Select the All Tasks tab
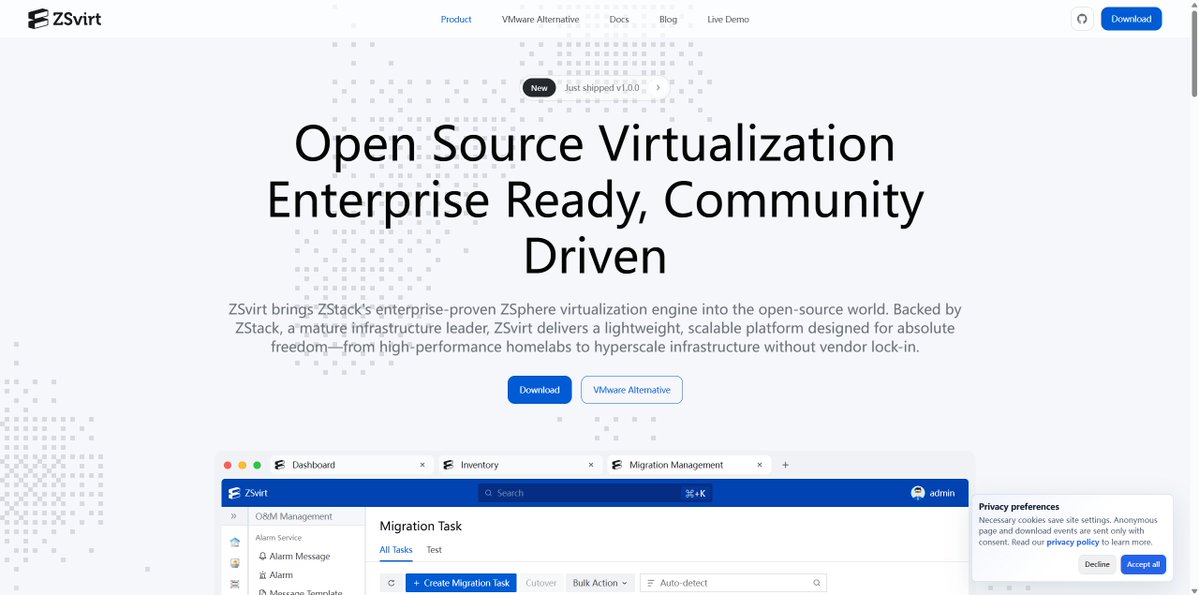1199x595 pixels. click(x=396, y=550)
